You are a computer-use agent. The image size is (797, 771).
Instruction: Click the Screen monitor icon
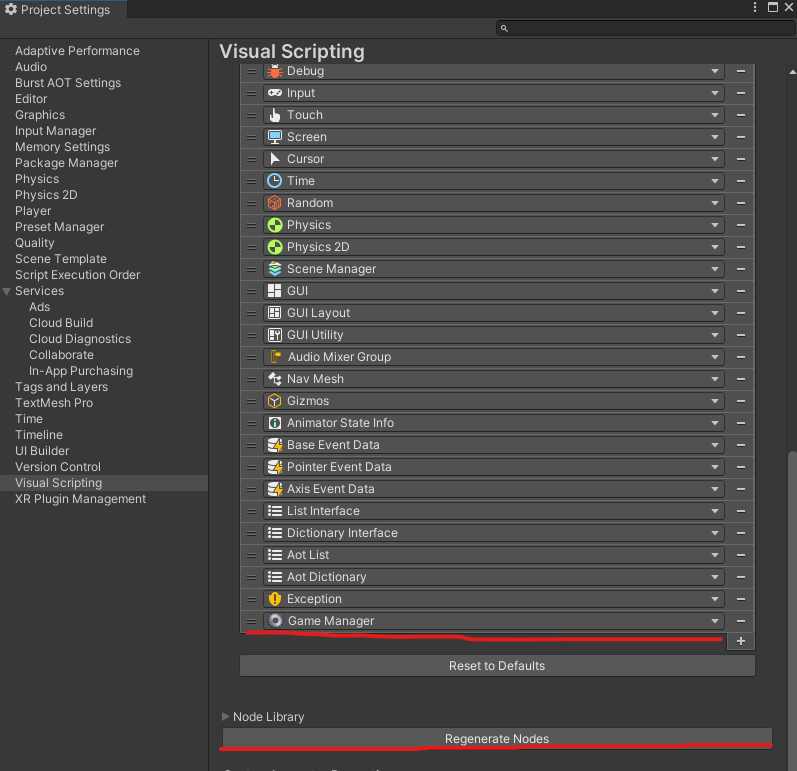coord(274,137)
